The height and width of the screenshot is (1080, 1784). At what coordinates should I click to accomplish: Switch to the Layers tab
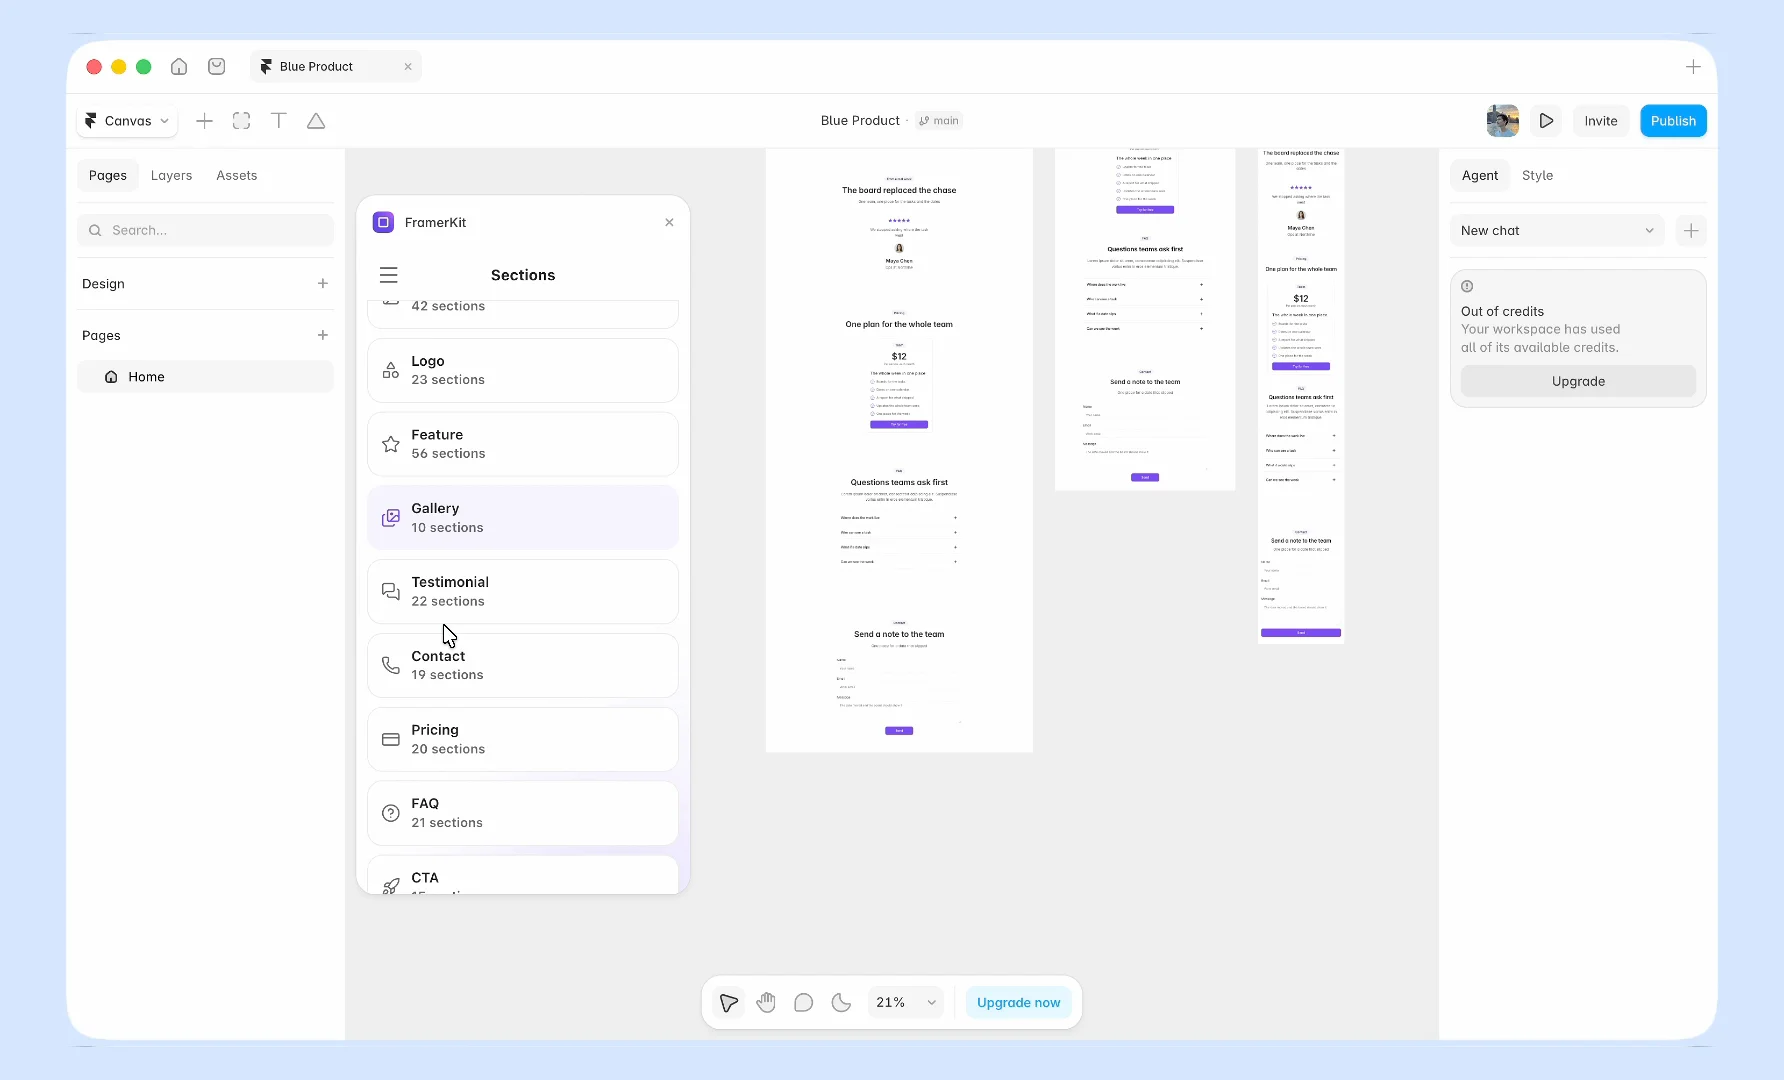(x=171, y=175)
